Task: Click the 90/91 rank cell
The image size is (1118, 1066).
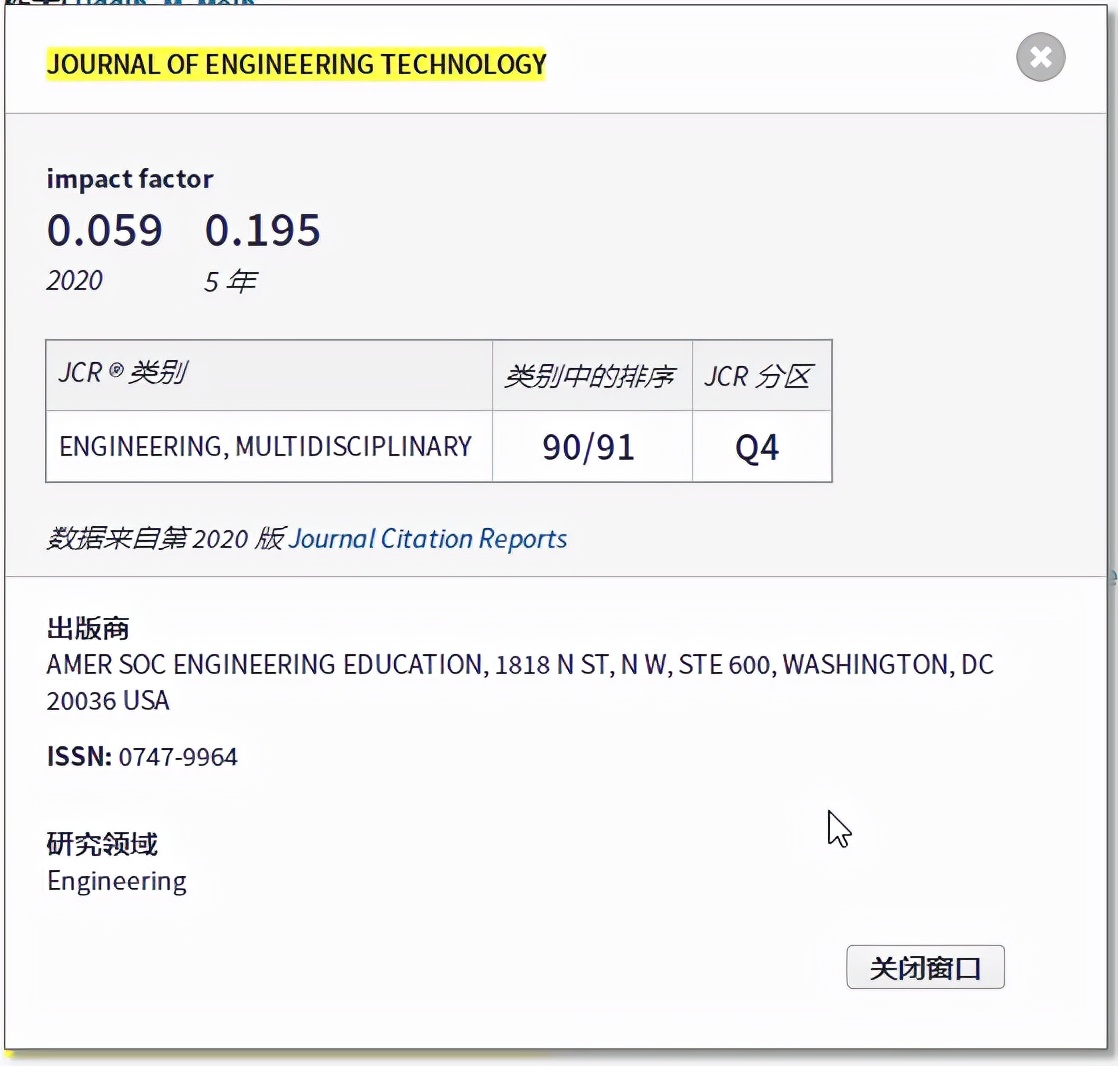Action: tap(589, 447)
